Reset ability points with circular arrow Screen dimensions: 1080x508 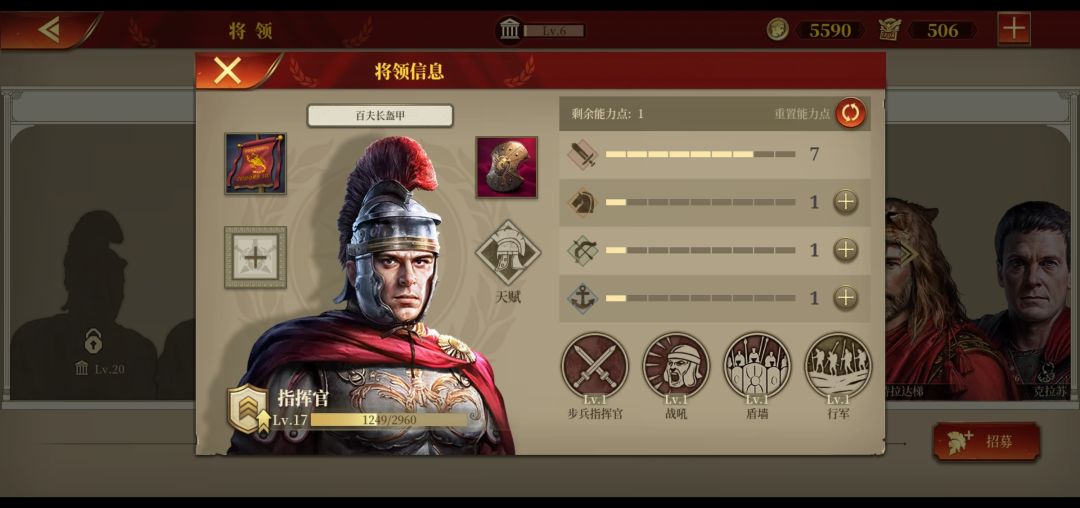point(851,113)
